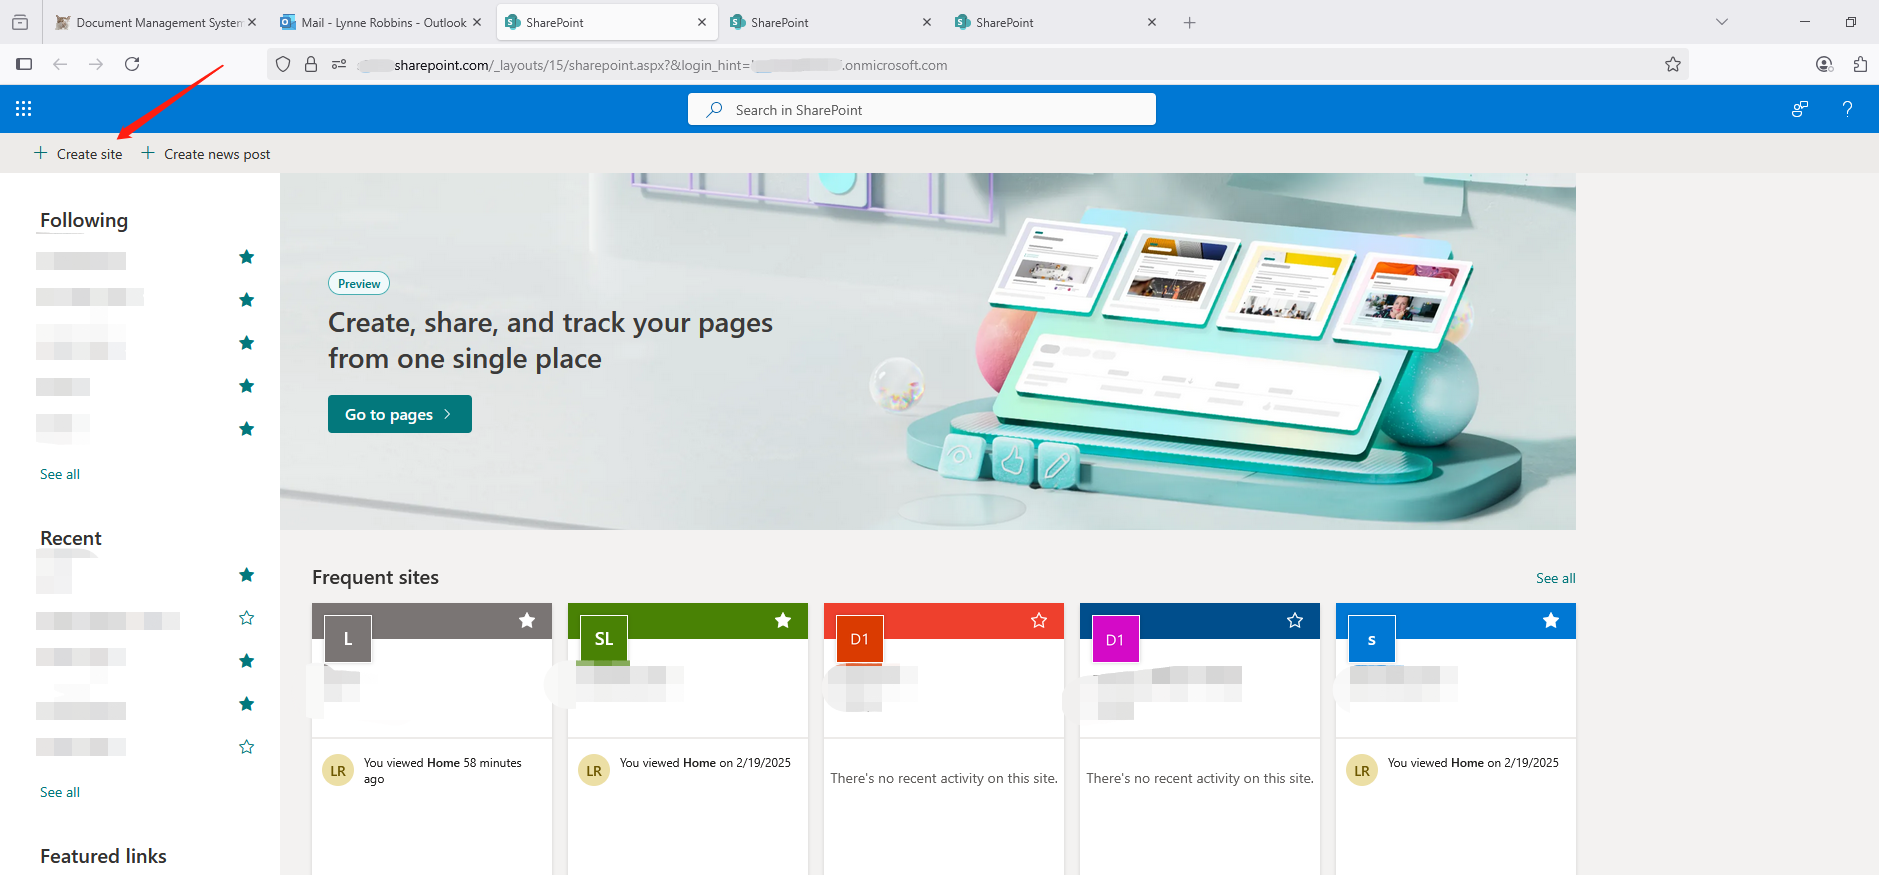The width and height of the screenshot is (1879, 875).
Task: Go back with the browser back arrow
Action: [x=60, y=64]
